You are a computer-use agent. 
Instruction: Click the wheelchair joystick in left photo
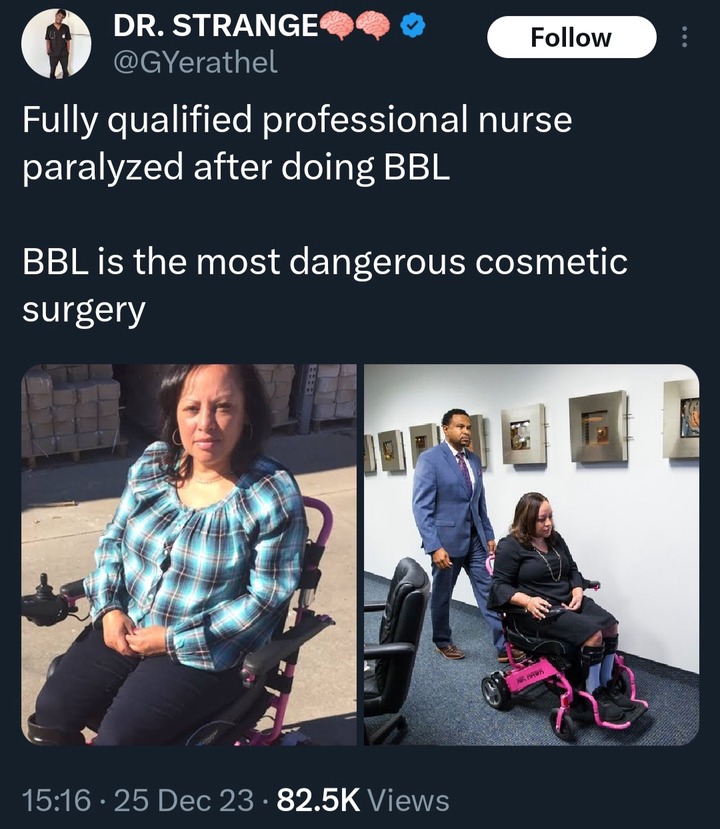click(47, 600)
